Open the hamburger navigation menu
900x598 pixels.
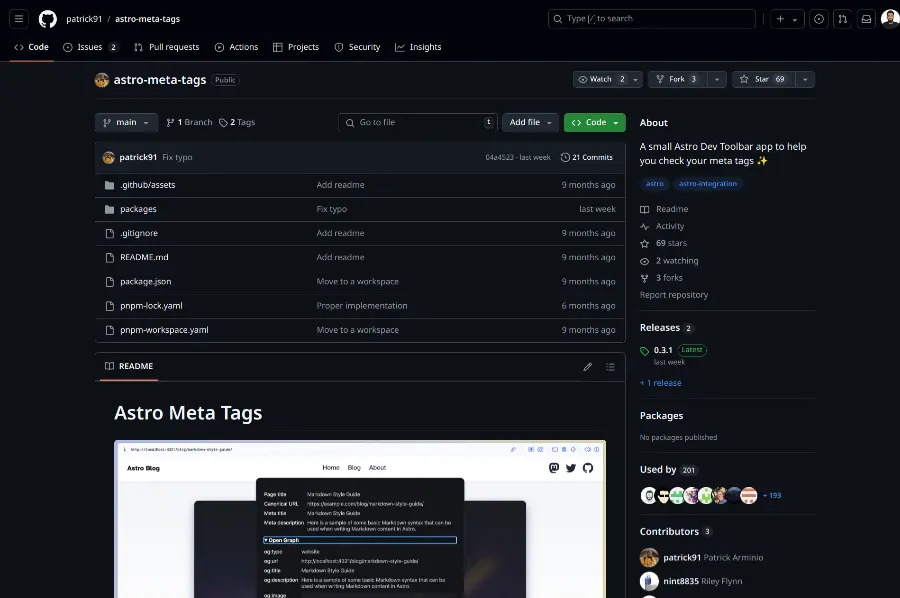[19, 19]
